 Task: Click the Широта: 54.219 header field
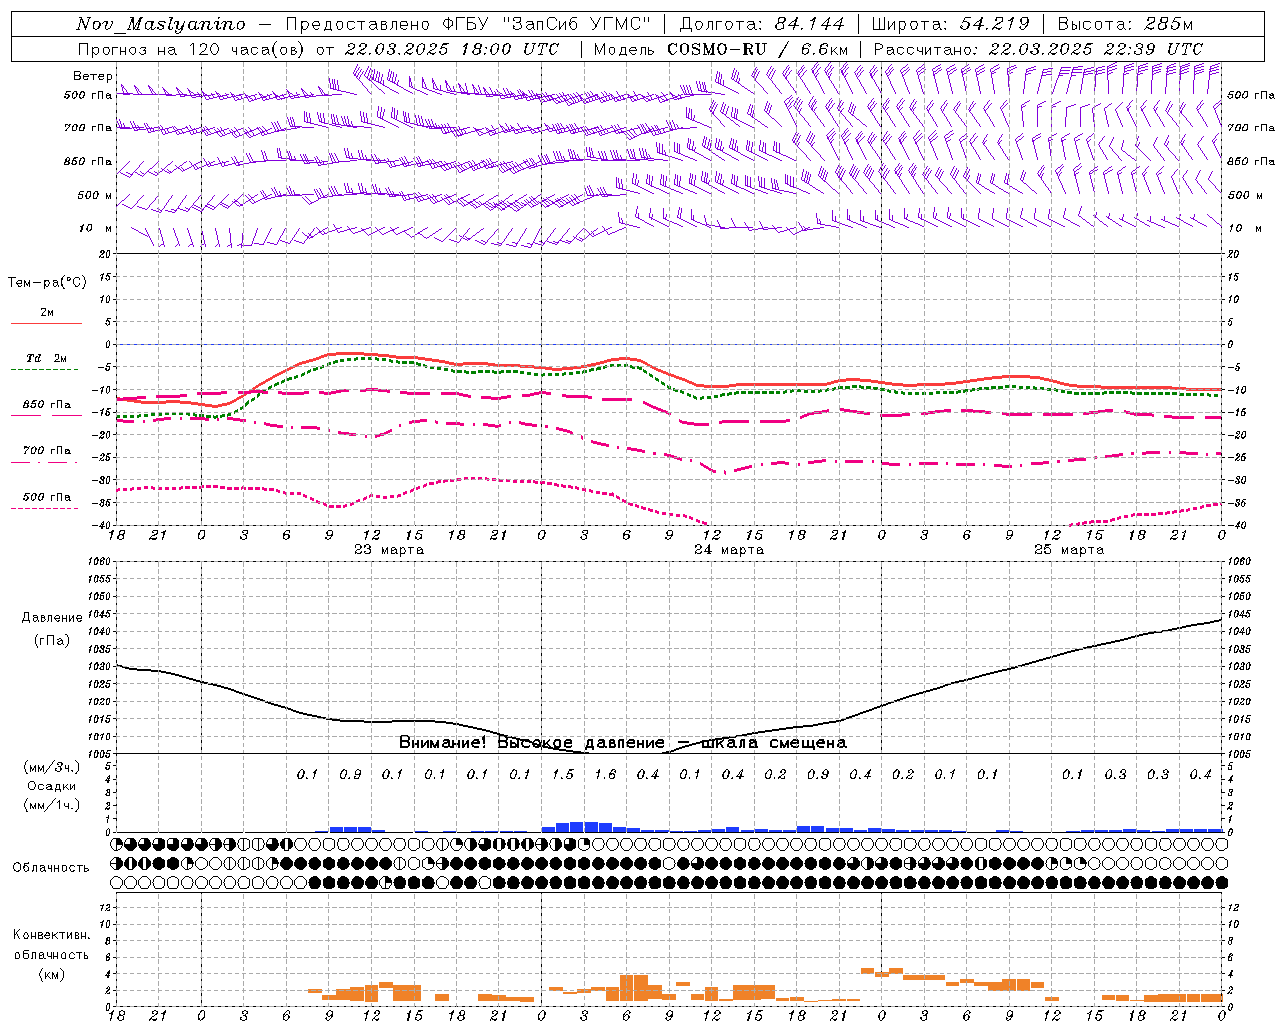[951, 24]
